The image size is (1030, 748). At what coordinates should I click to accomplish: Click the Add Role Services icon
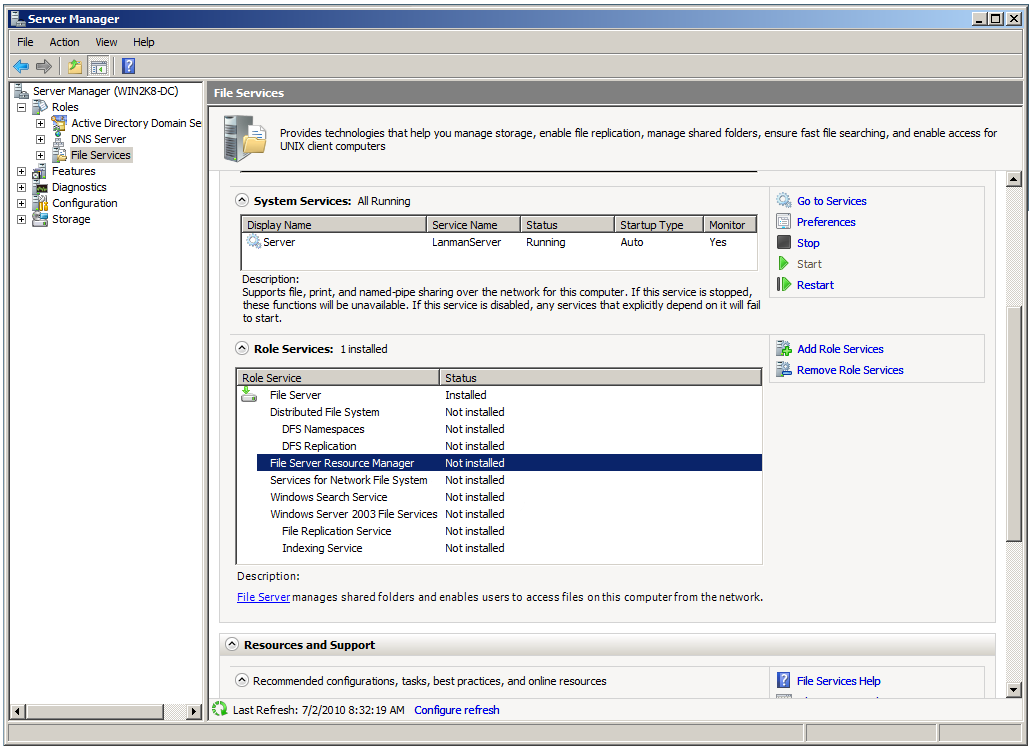(x=784, y=348)
